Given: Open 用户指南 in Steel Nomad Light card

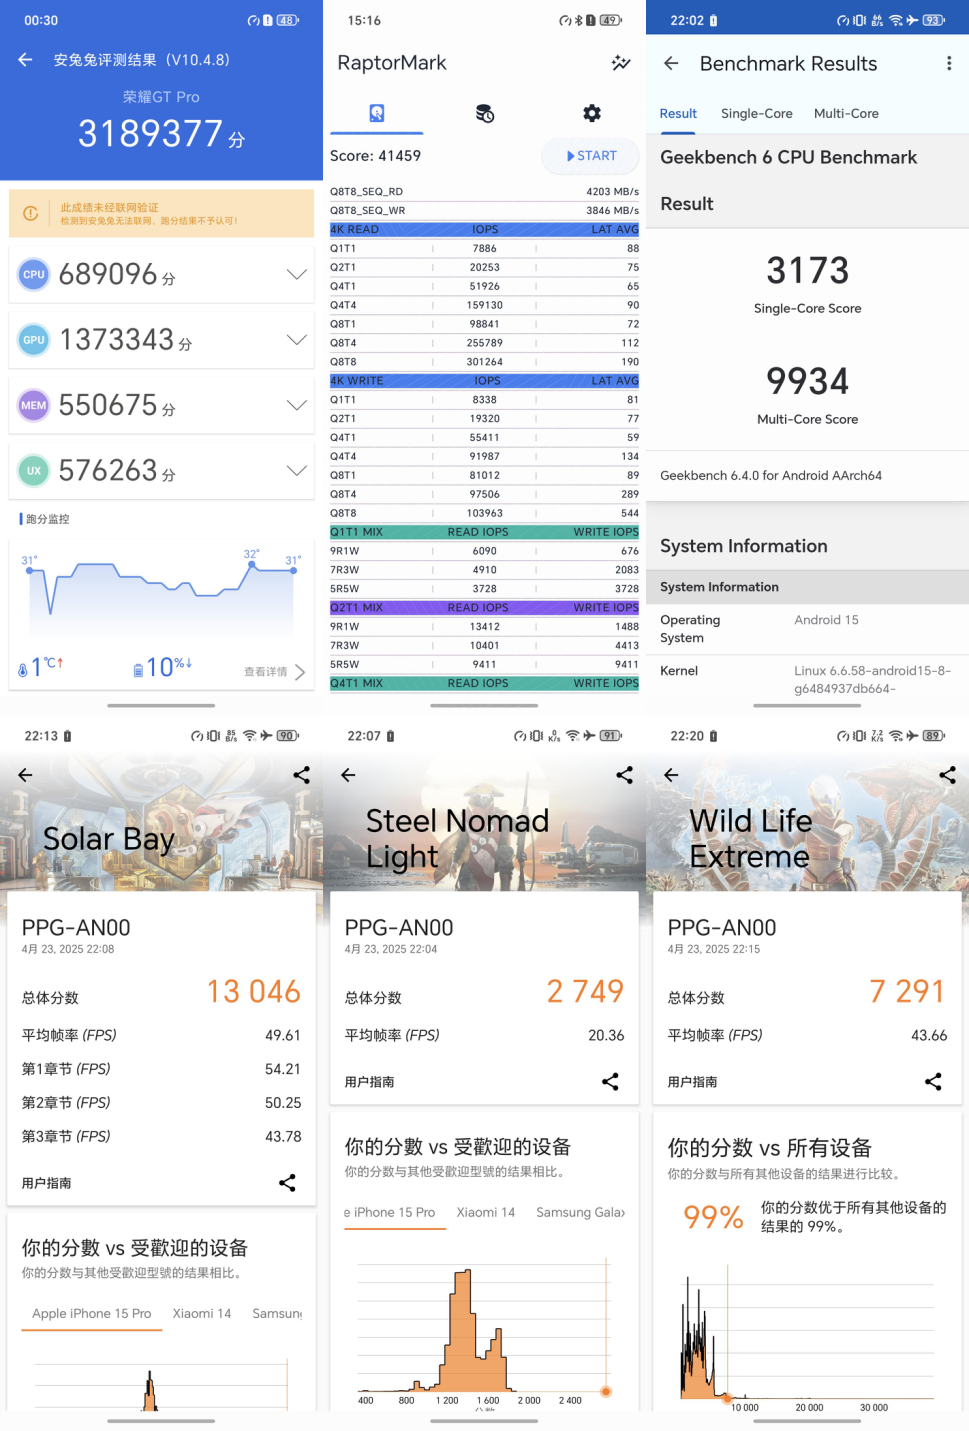Looking at the screenshot, I should pos(370,1082).
